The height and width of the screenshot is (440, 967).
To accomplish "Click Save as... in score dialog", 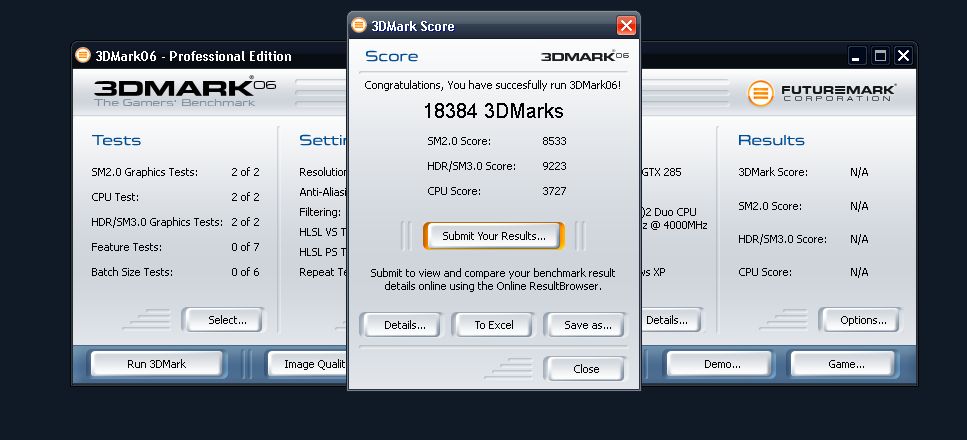I will (x=585, y=325).
